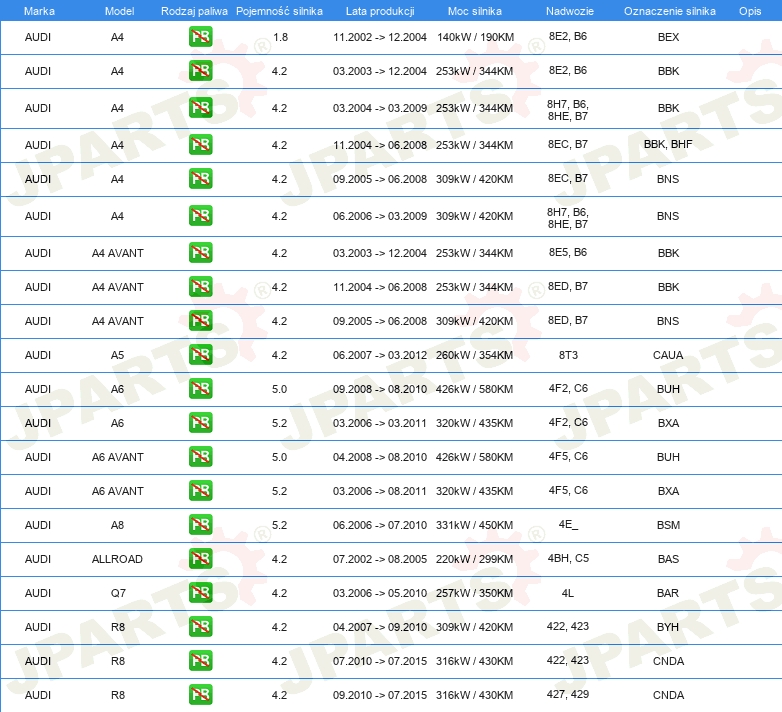Click the fuel icon in the A8 row

(200, 525)
